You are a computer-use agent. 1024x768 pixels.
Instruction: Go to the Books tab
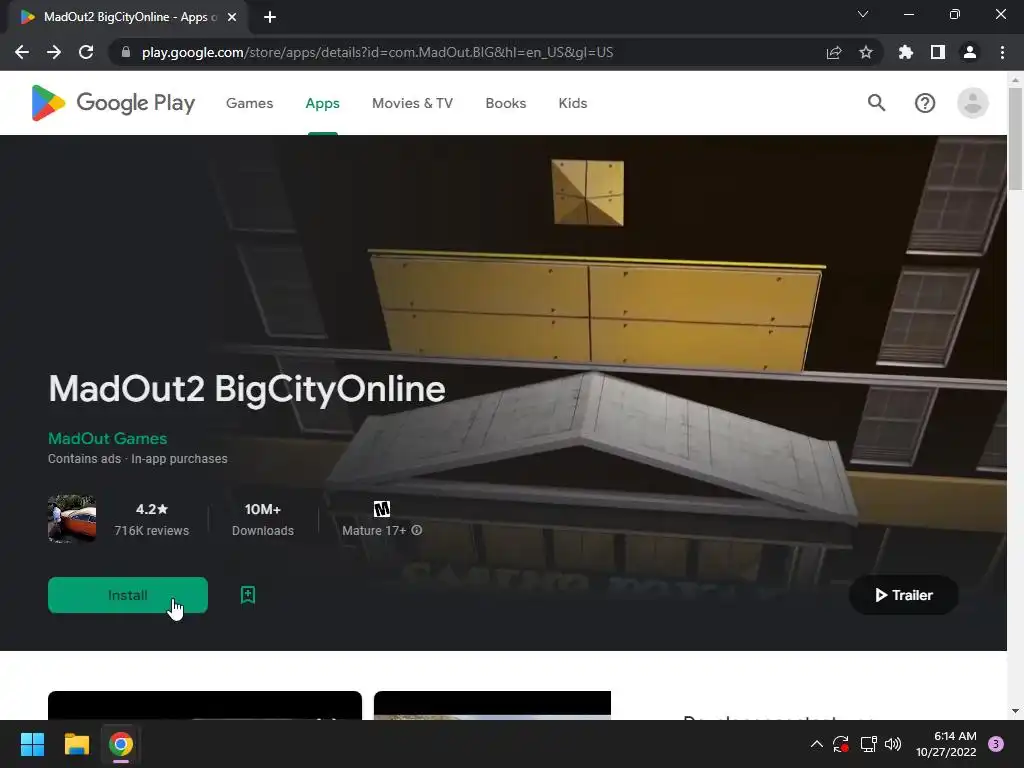(505, 103)
